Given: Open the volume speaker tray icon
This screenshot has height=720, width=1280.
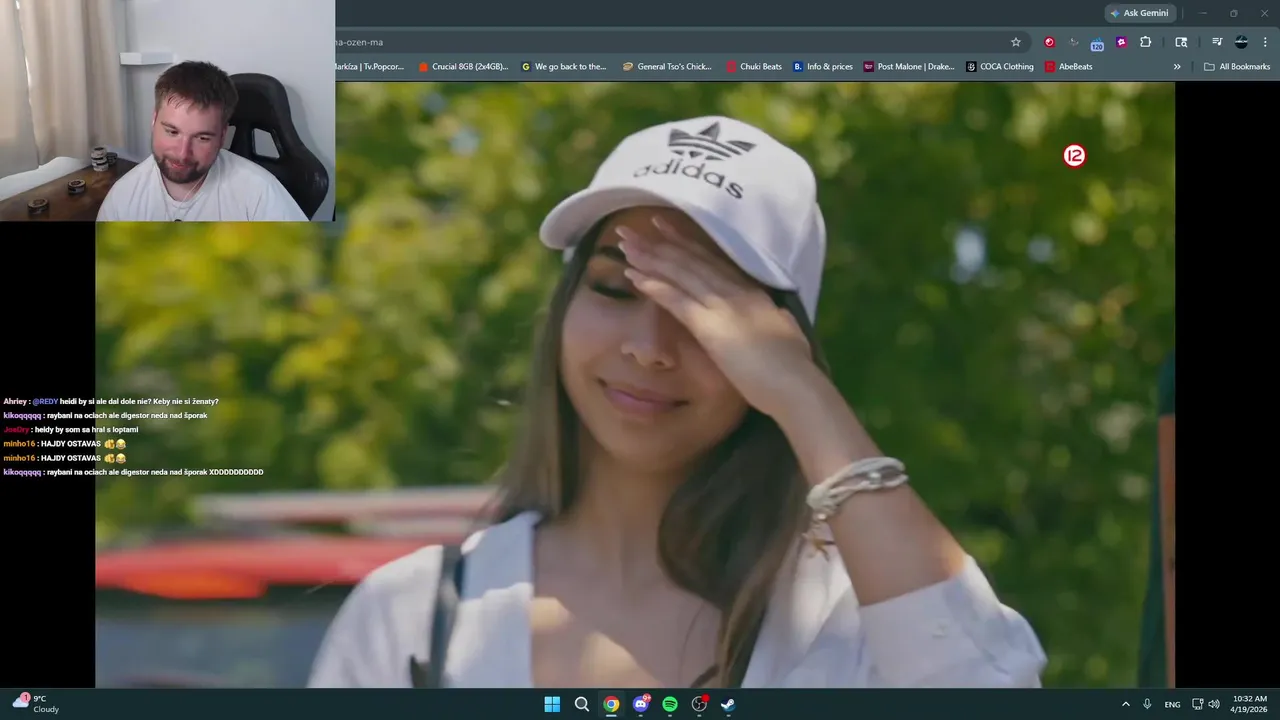Looking at the screenshot, I should [1214, 704].
